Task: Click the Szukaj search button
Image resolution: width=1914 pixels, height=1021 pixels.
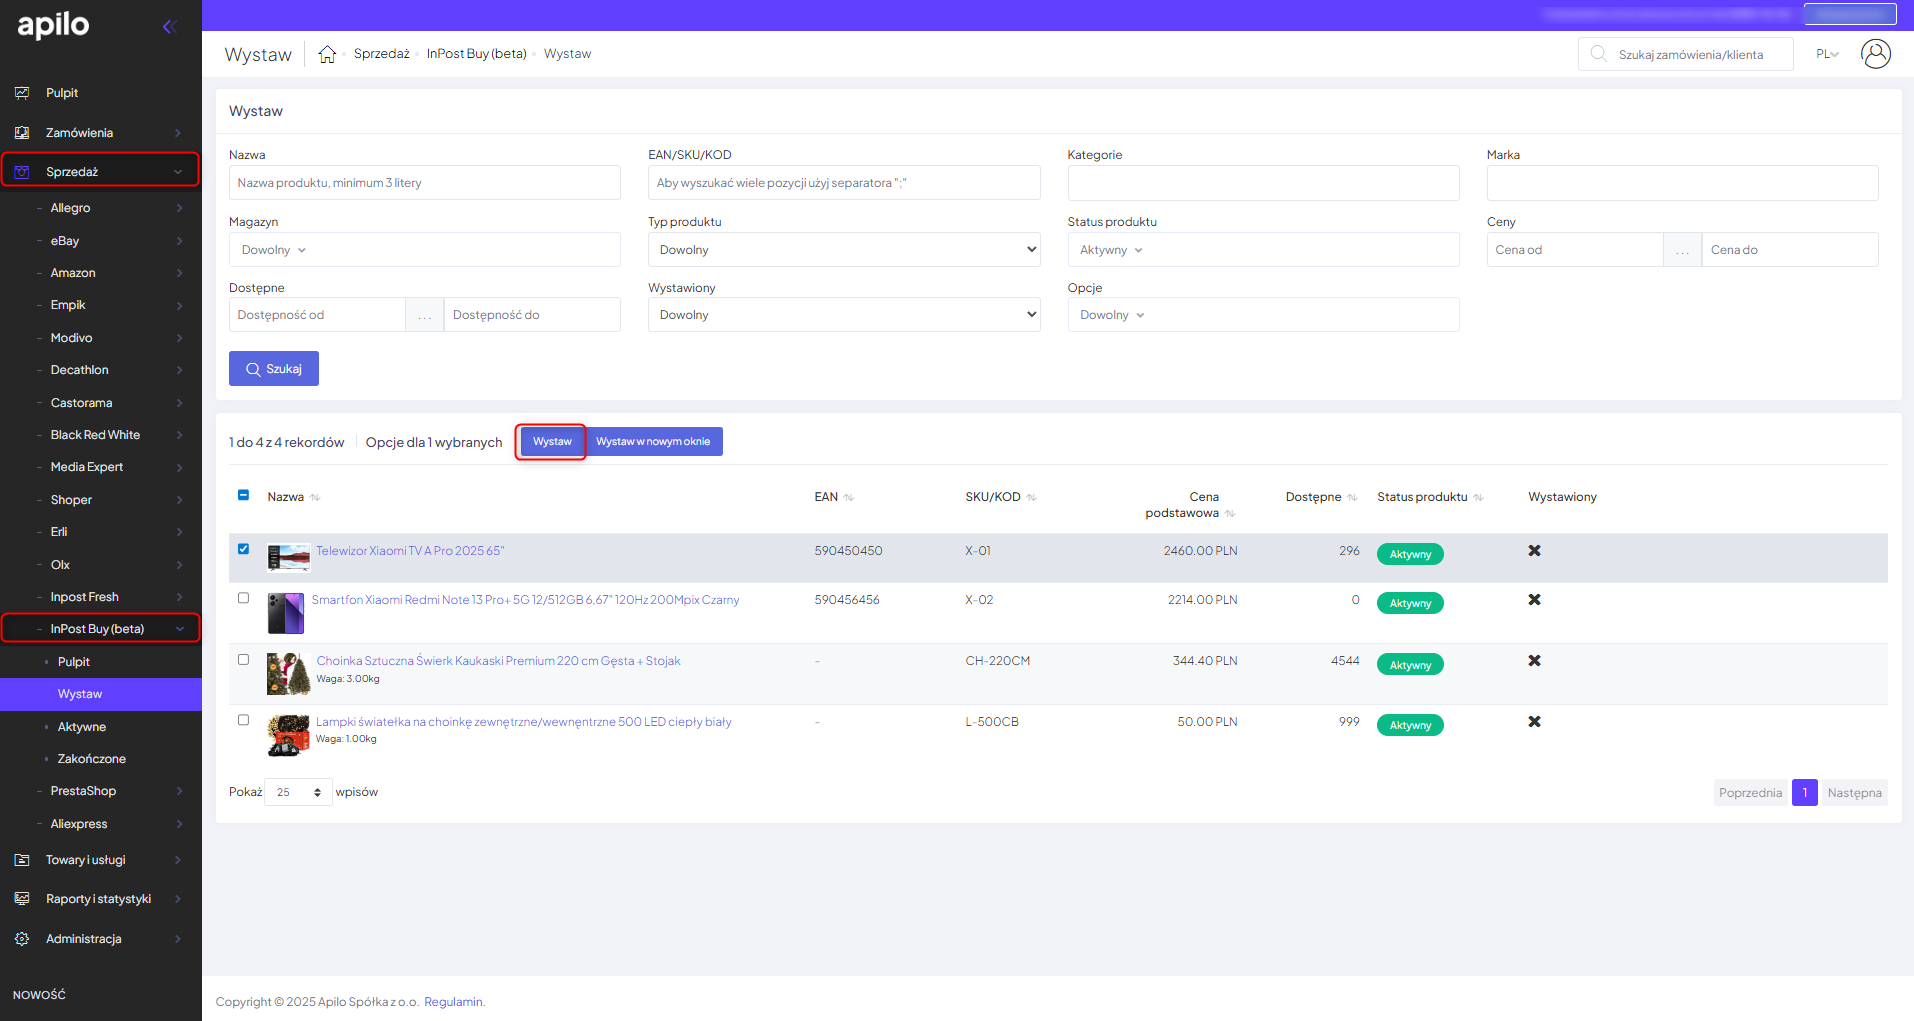Action: pyautogui.click(x=274, y=369)
